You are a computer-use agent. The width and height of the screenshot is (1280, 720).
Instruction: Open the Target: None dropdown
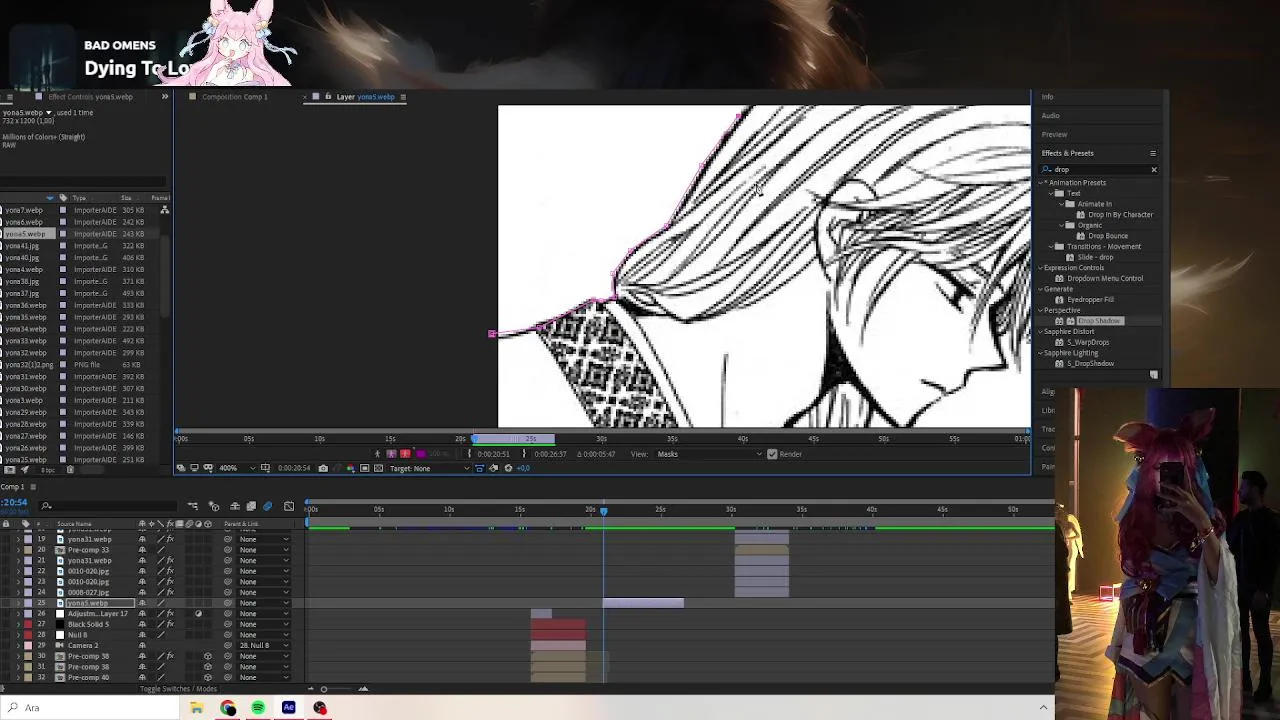429,468
